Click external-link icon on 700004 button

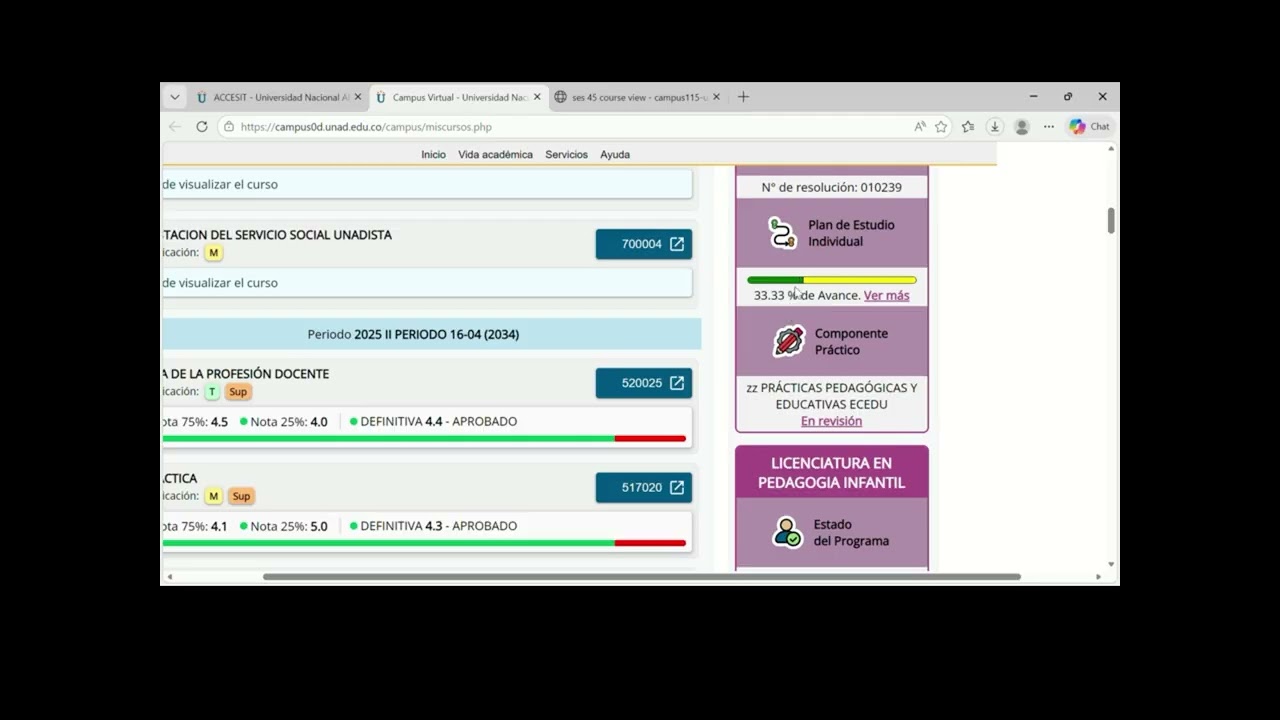(677, 244)
